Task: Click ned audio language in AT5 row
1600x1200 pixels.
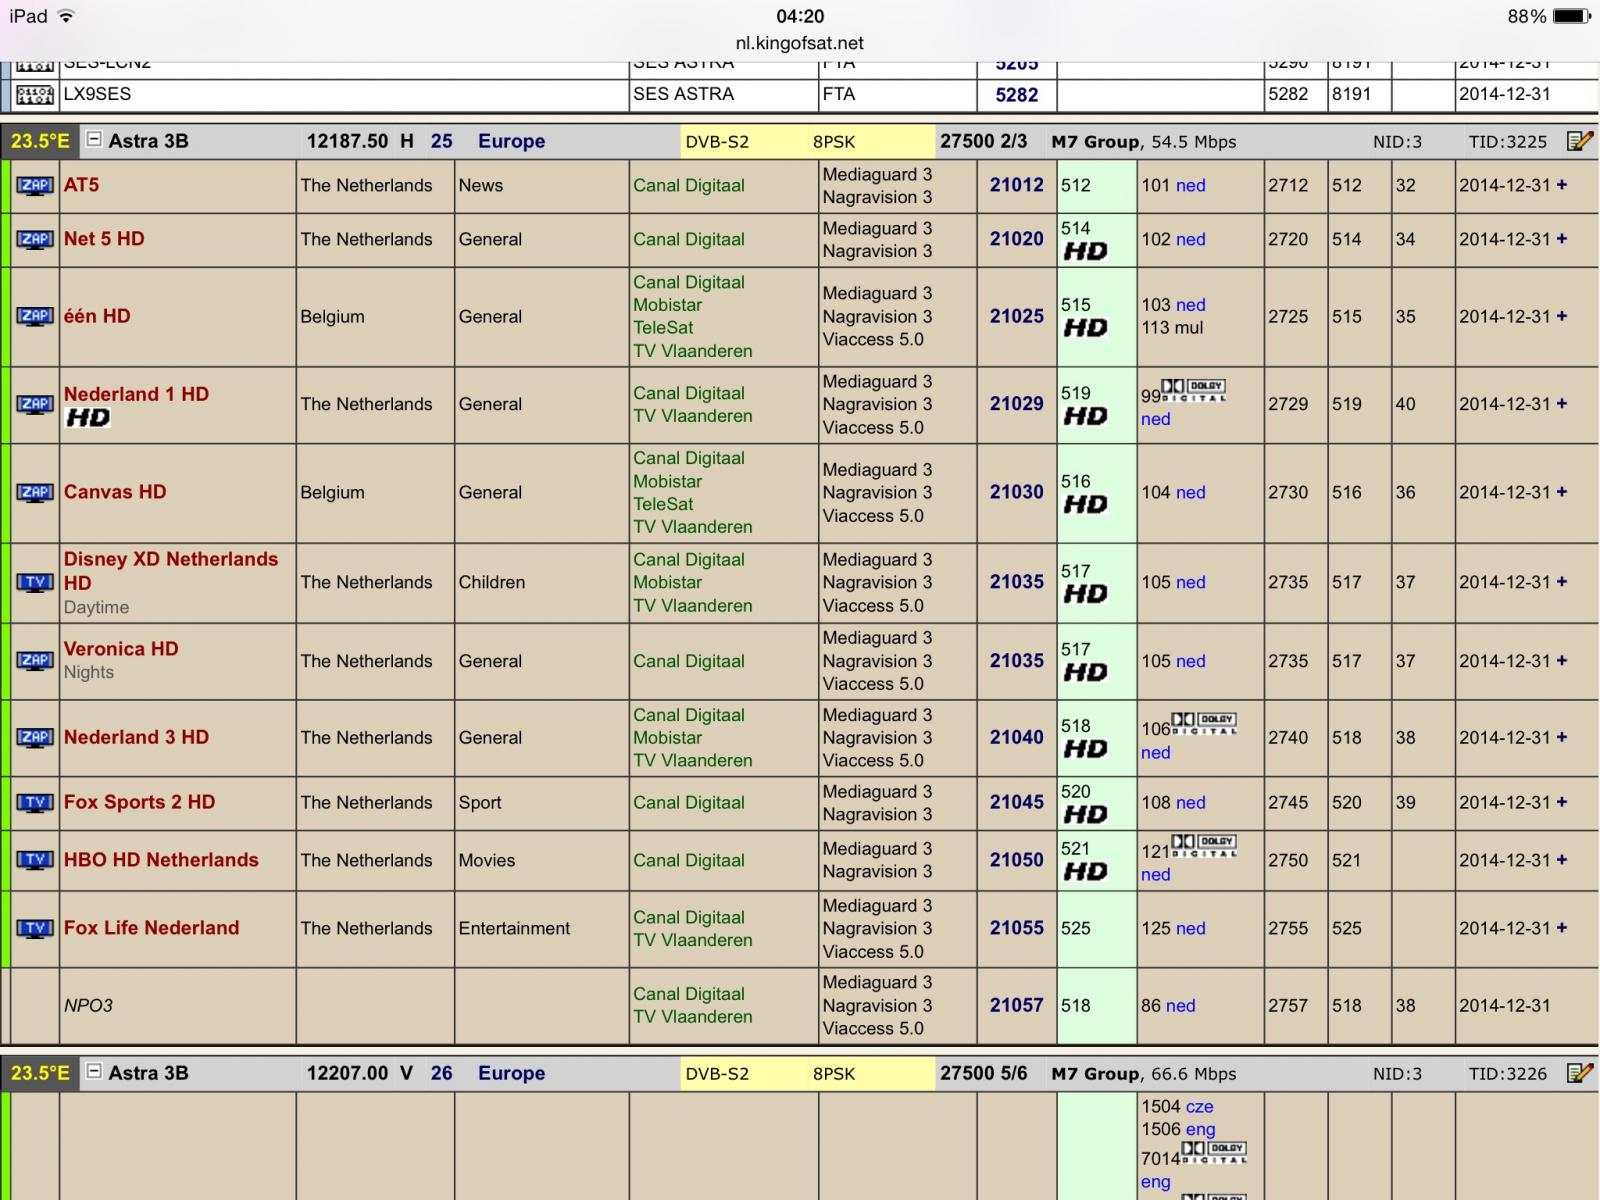Action: coord(1190,185)
